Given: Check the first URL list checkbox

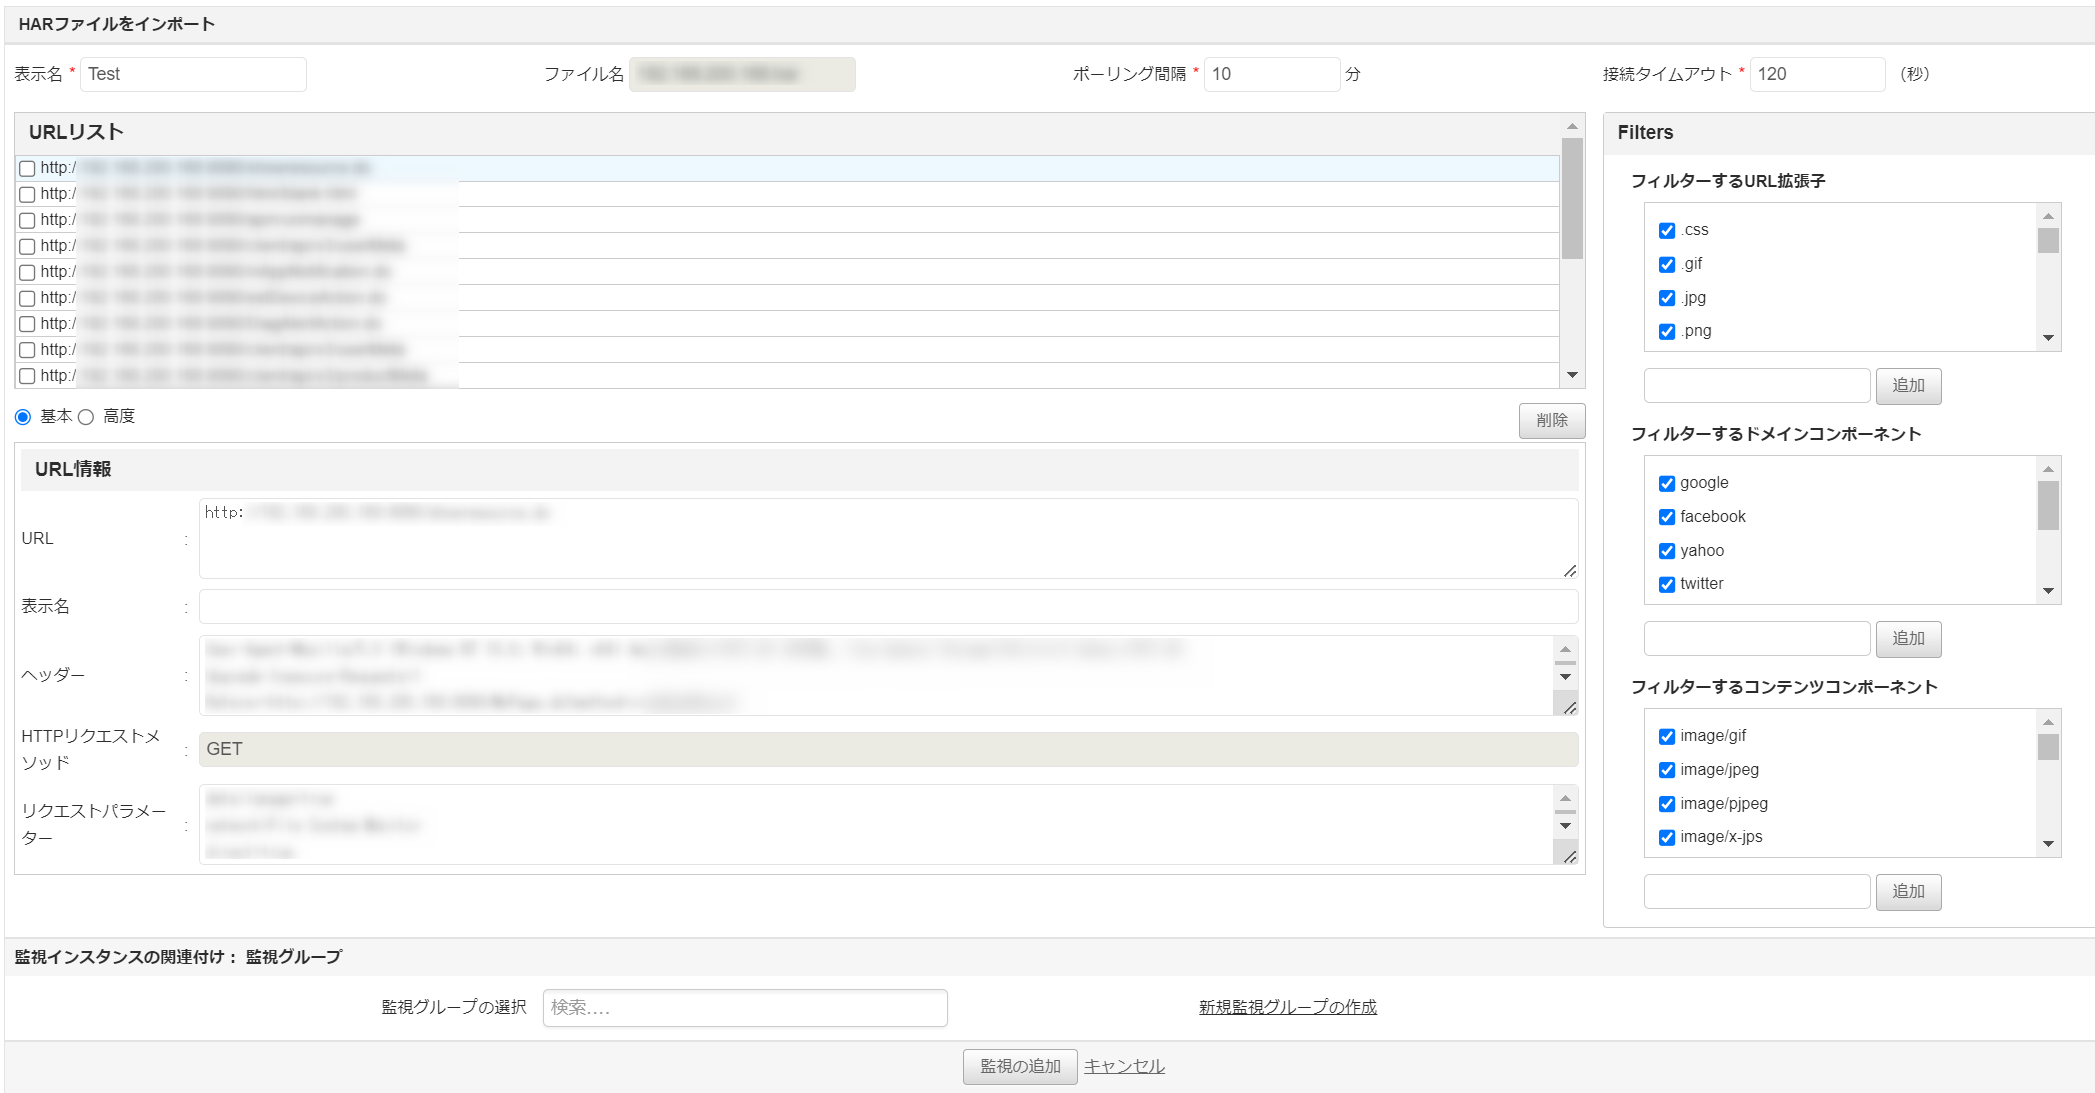Looking at the screenshot, I should pyautogui.click(x=27, y=169).
